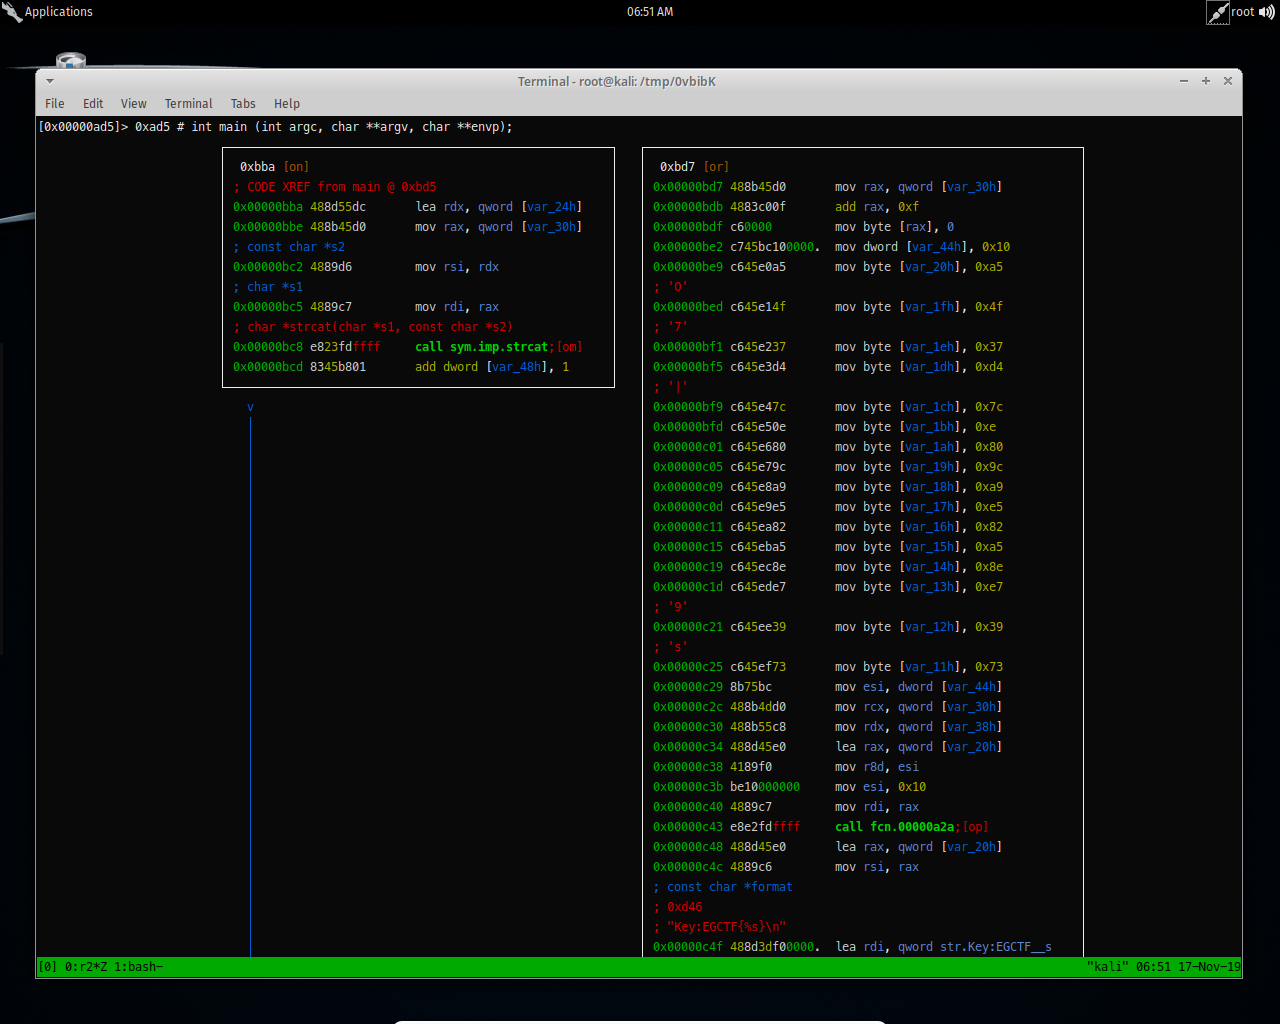Click the root user label in panel

click(x=1243, y=12)
